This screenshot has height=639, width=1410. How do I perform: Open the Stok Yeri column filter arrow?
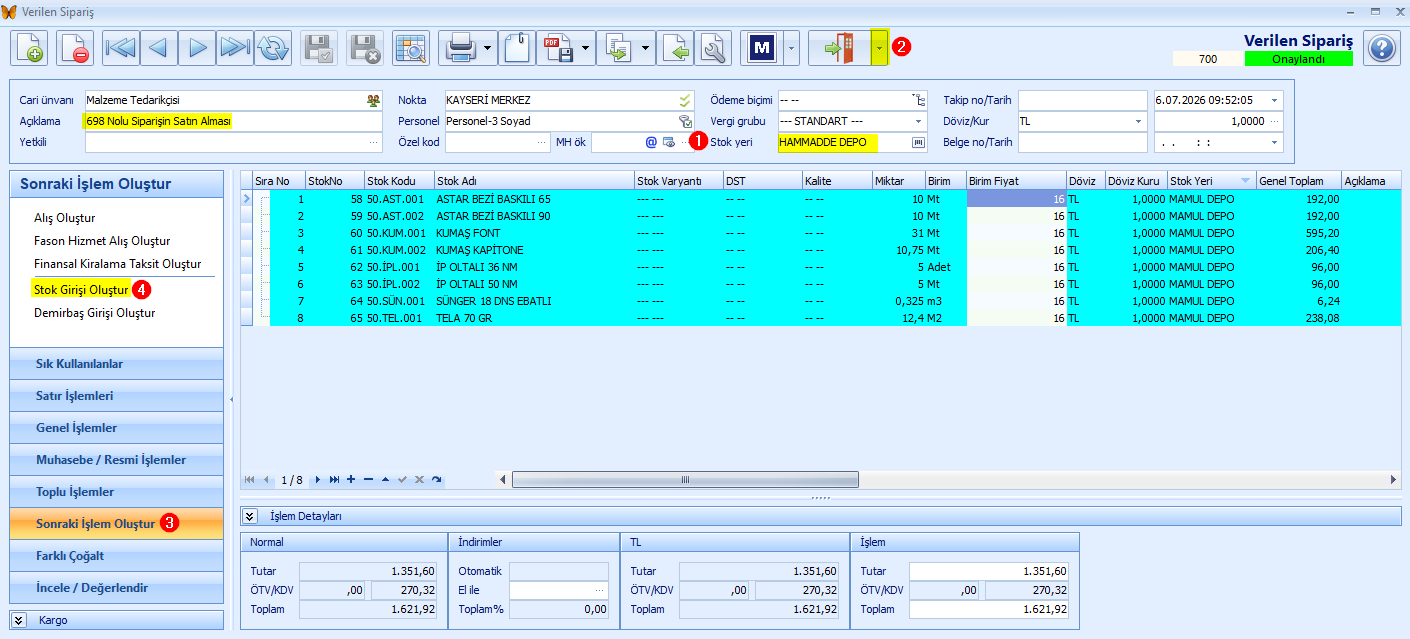click(1245, 181)
